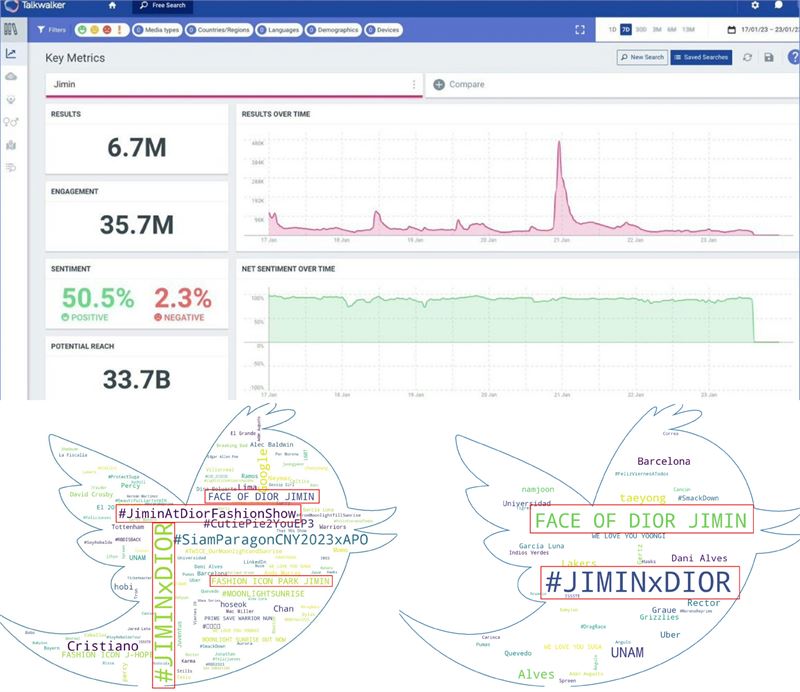Expand dashboard to fullscreen

point(580,30)
